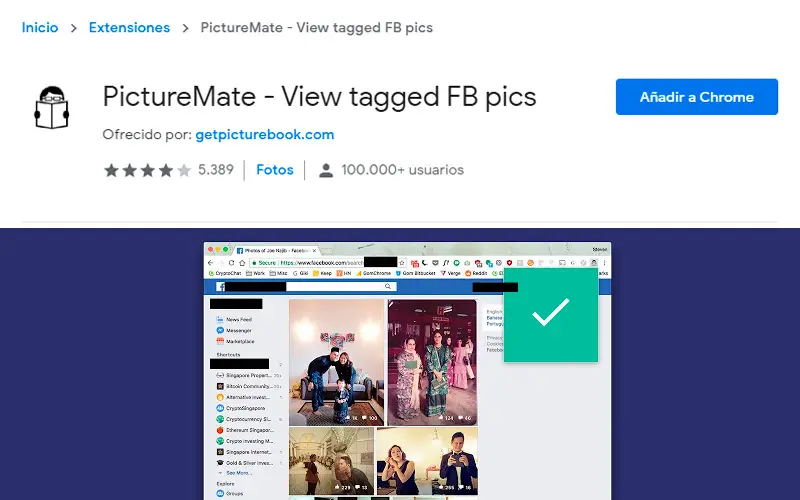
Task: Open the Verge bookmark in preview browser
Action: pyautogui.click(x=451, y=273)
